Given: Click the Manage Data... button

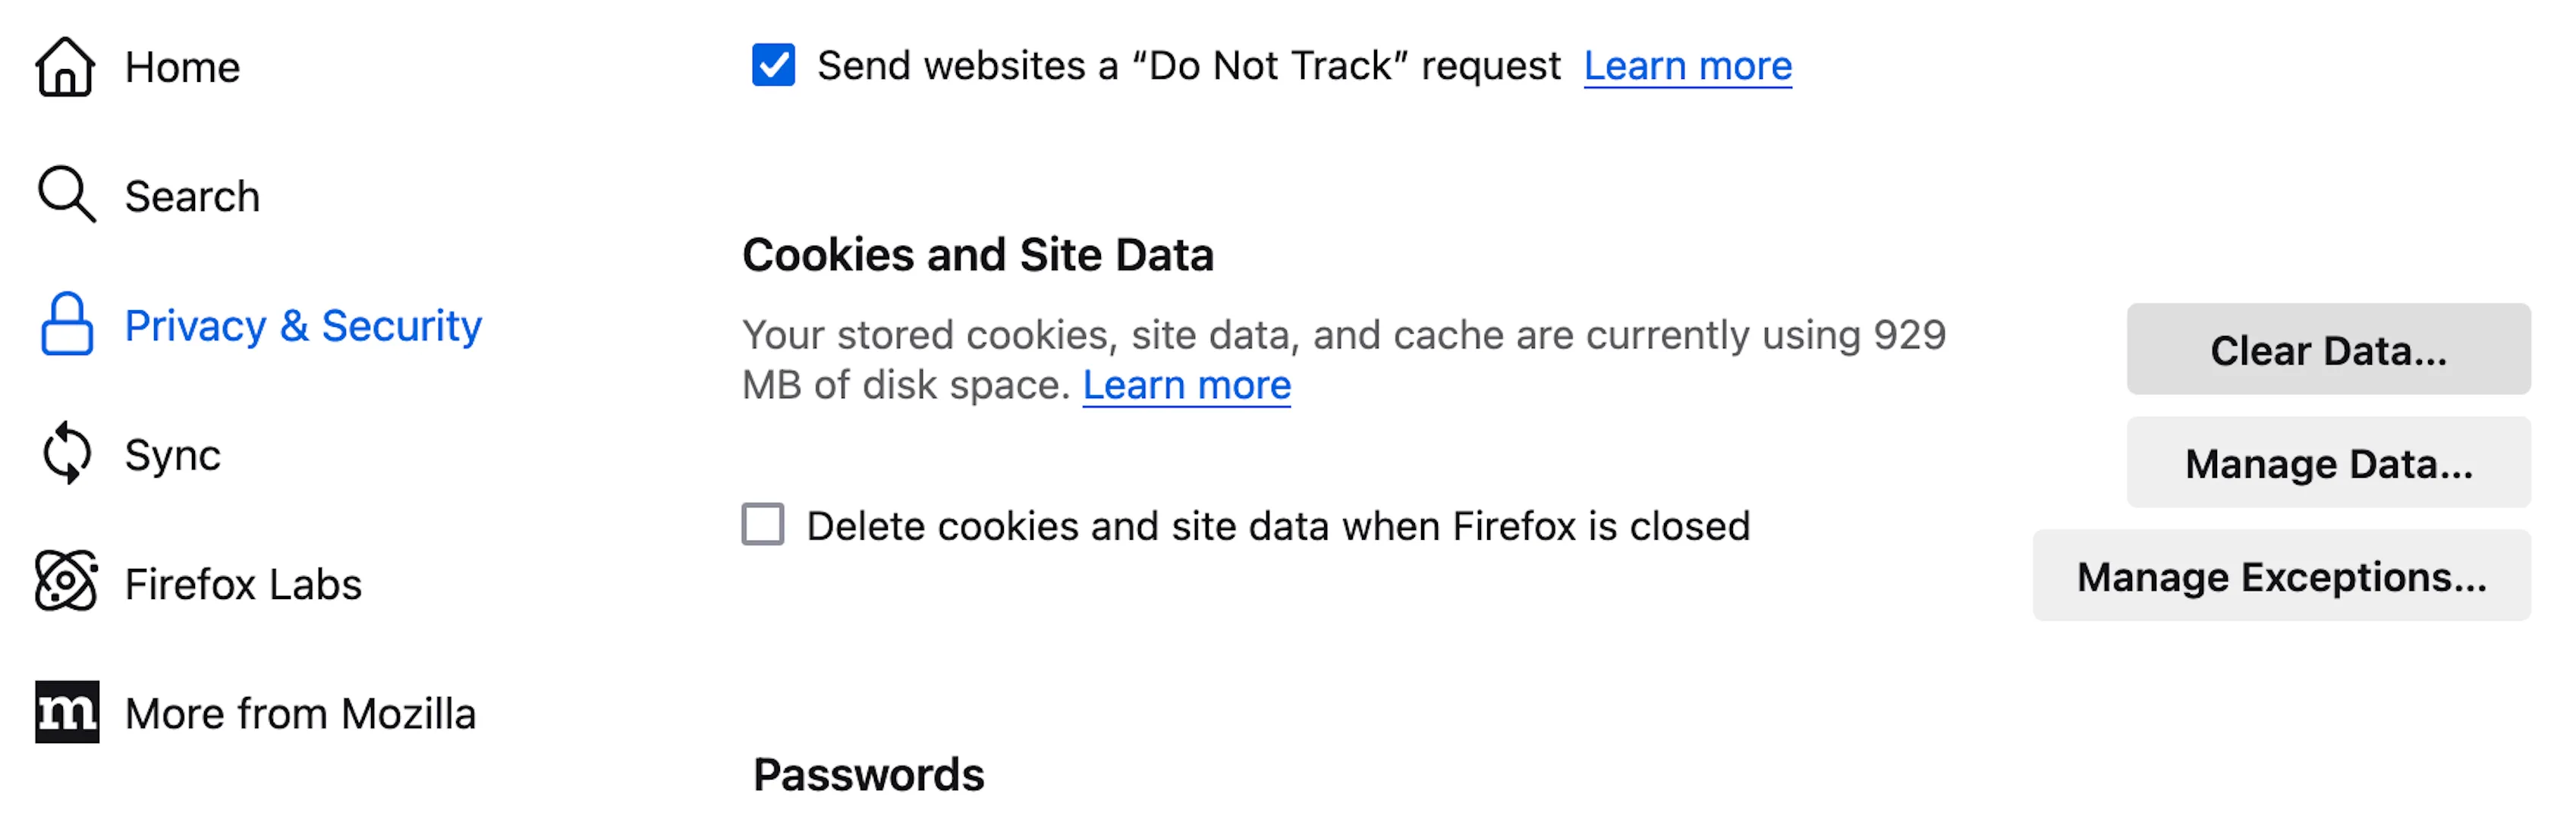Looking at the screenshot, I should pos(2328,462).
